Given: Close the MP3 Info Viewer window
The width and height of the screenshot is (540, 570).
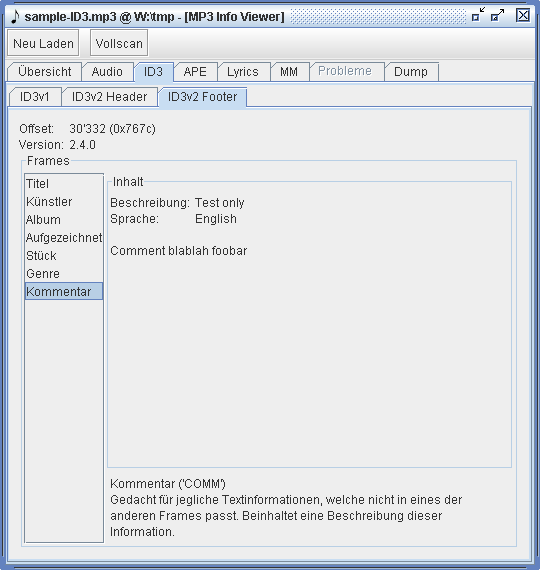Looking at the screenshot, I should point(523,15).
